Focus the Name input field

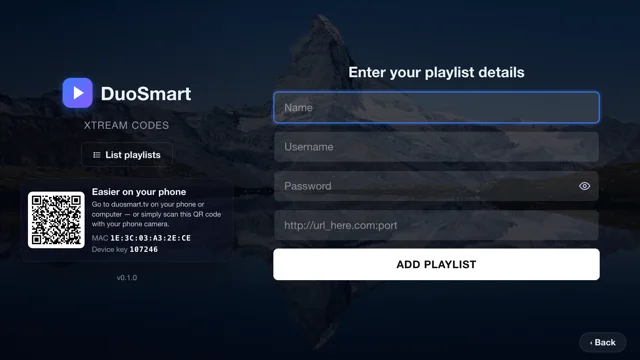(x=436, y=107)
